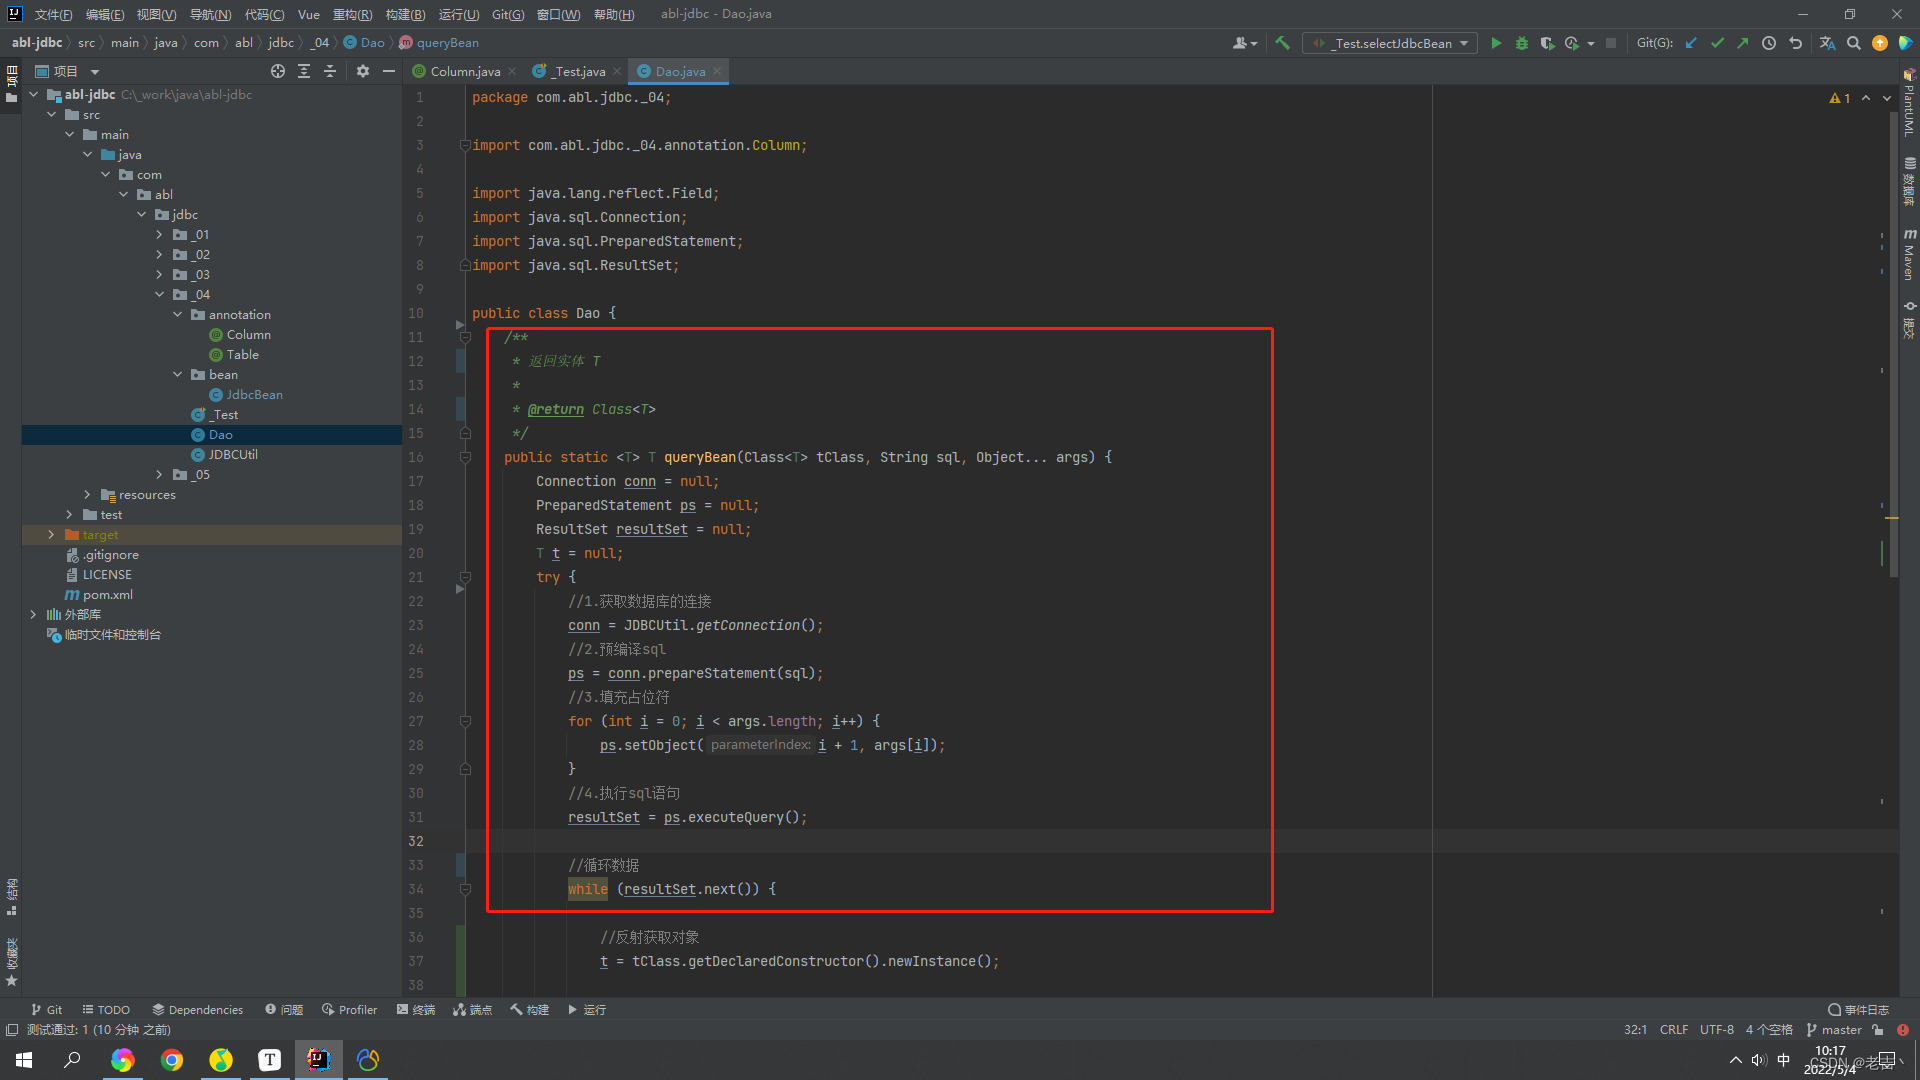Expand all in project panel
Viewport: 1920px width, 1080px height.
click(x=304, y=71)
